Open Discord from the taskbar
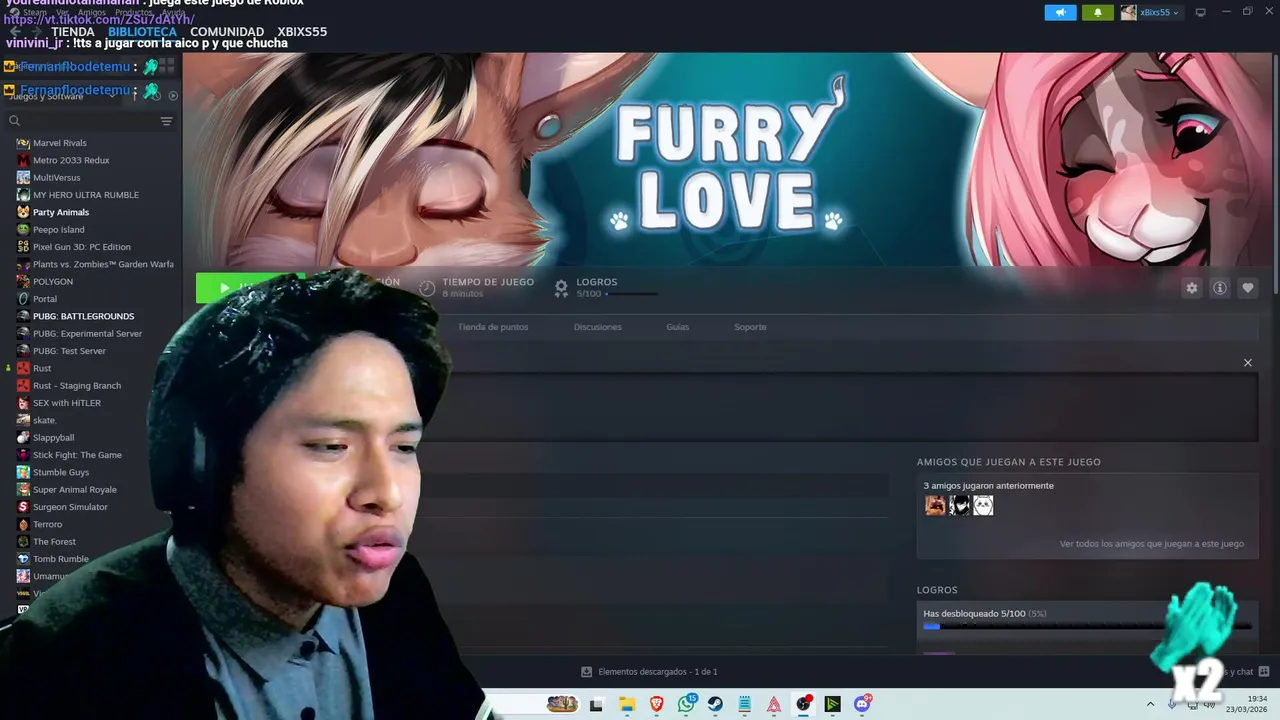 click(862, 704)
